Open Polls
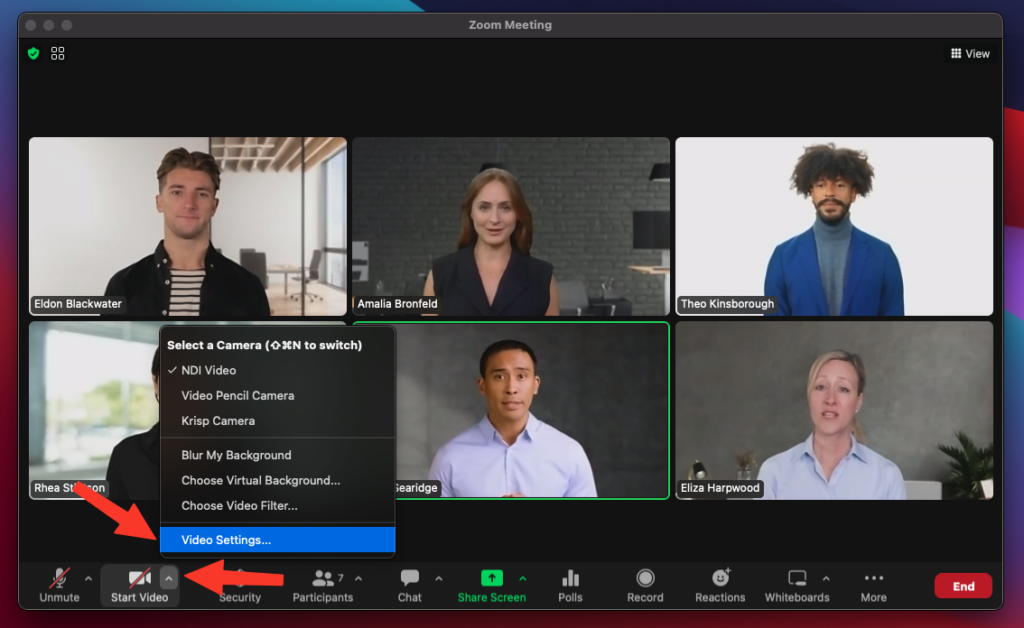The width and height of the screenshot is (1024, 628). pyautogui.click(x=570, y=585)
